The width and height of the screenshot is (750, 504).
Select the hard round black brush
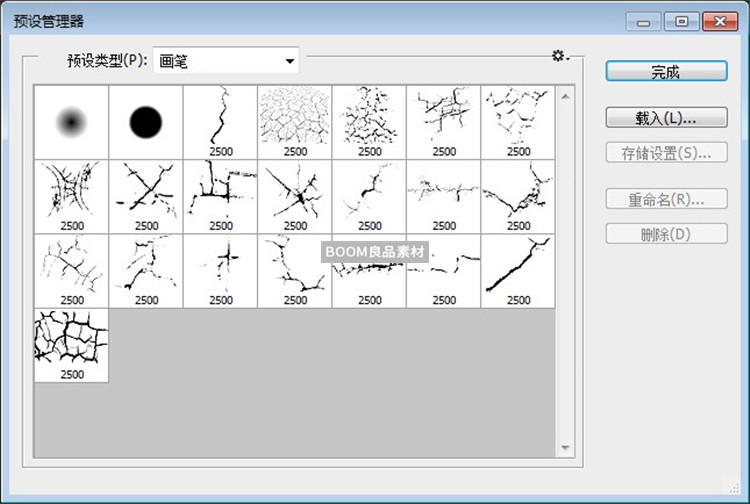point(146,121)
